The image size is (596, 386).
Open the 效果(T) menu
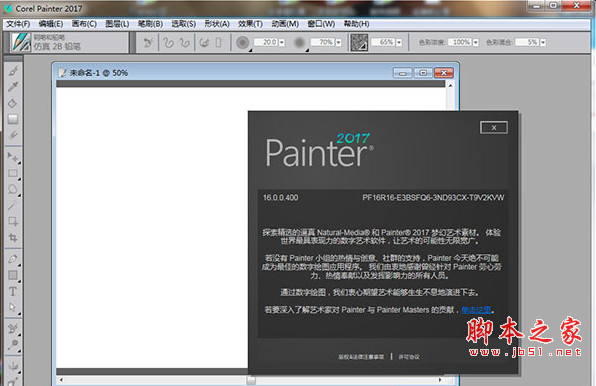tap(250, 24)
